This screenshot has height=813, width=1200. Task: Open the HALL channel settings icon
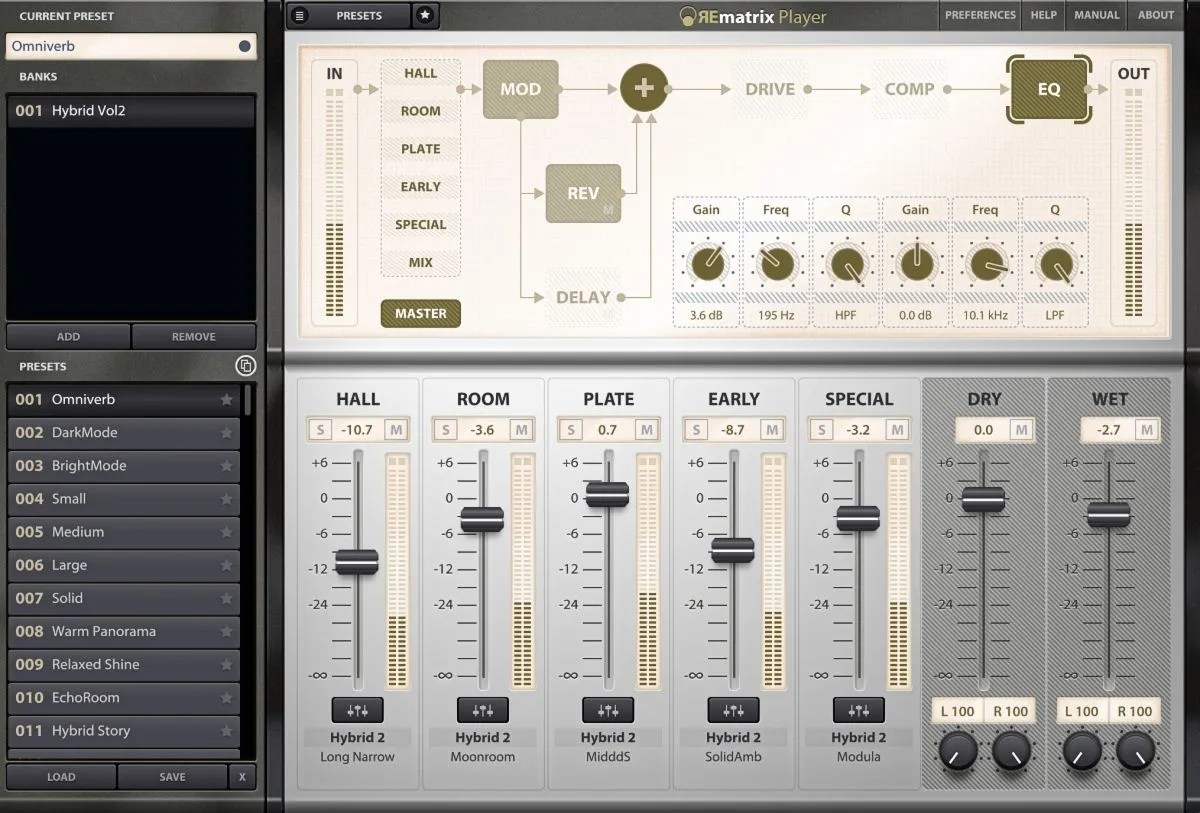pyautogui.click(x=357, y=710)
